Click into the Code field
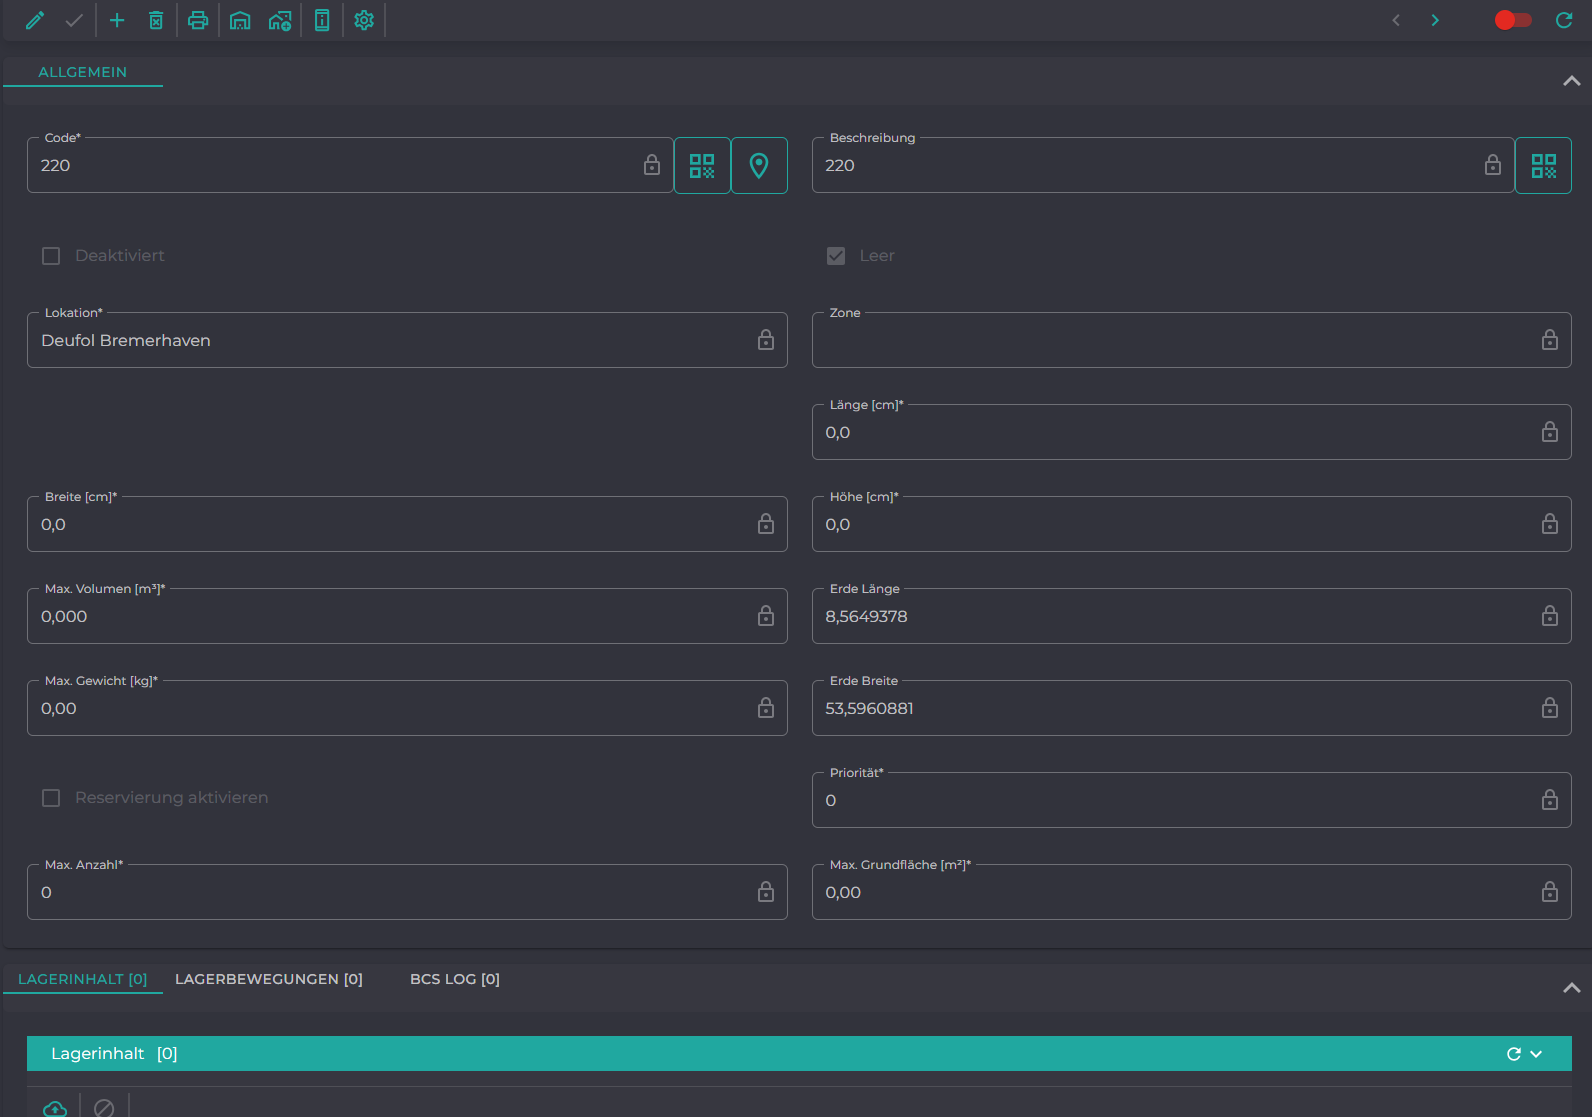The width and height of the screenshot is (1592, 1117). [350, 165]
